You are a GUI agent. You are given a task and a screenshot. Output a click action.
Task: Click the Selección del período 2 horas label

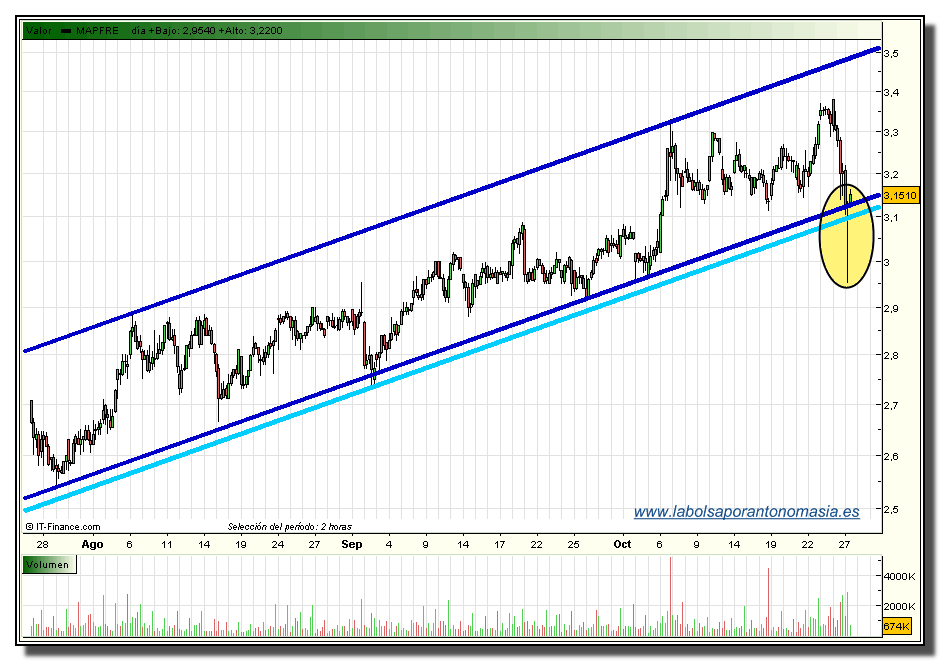(289, 527)
